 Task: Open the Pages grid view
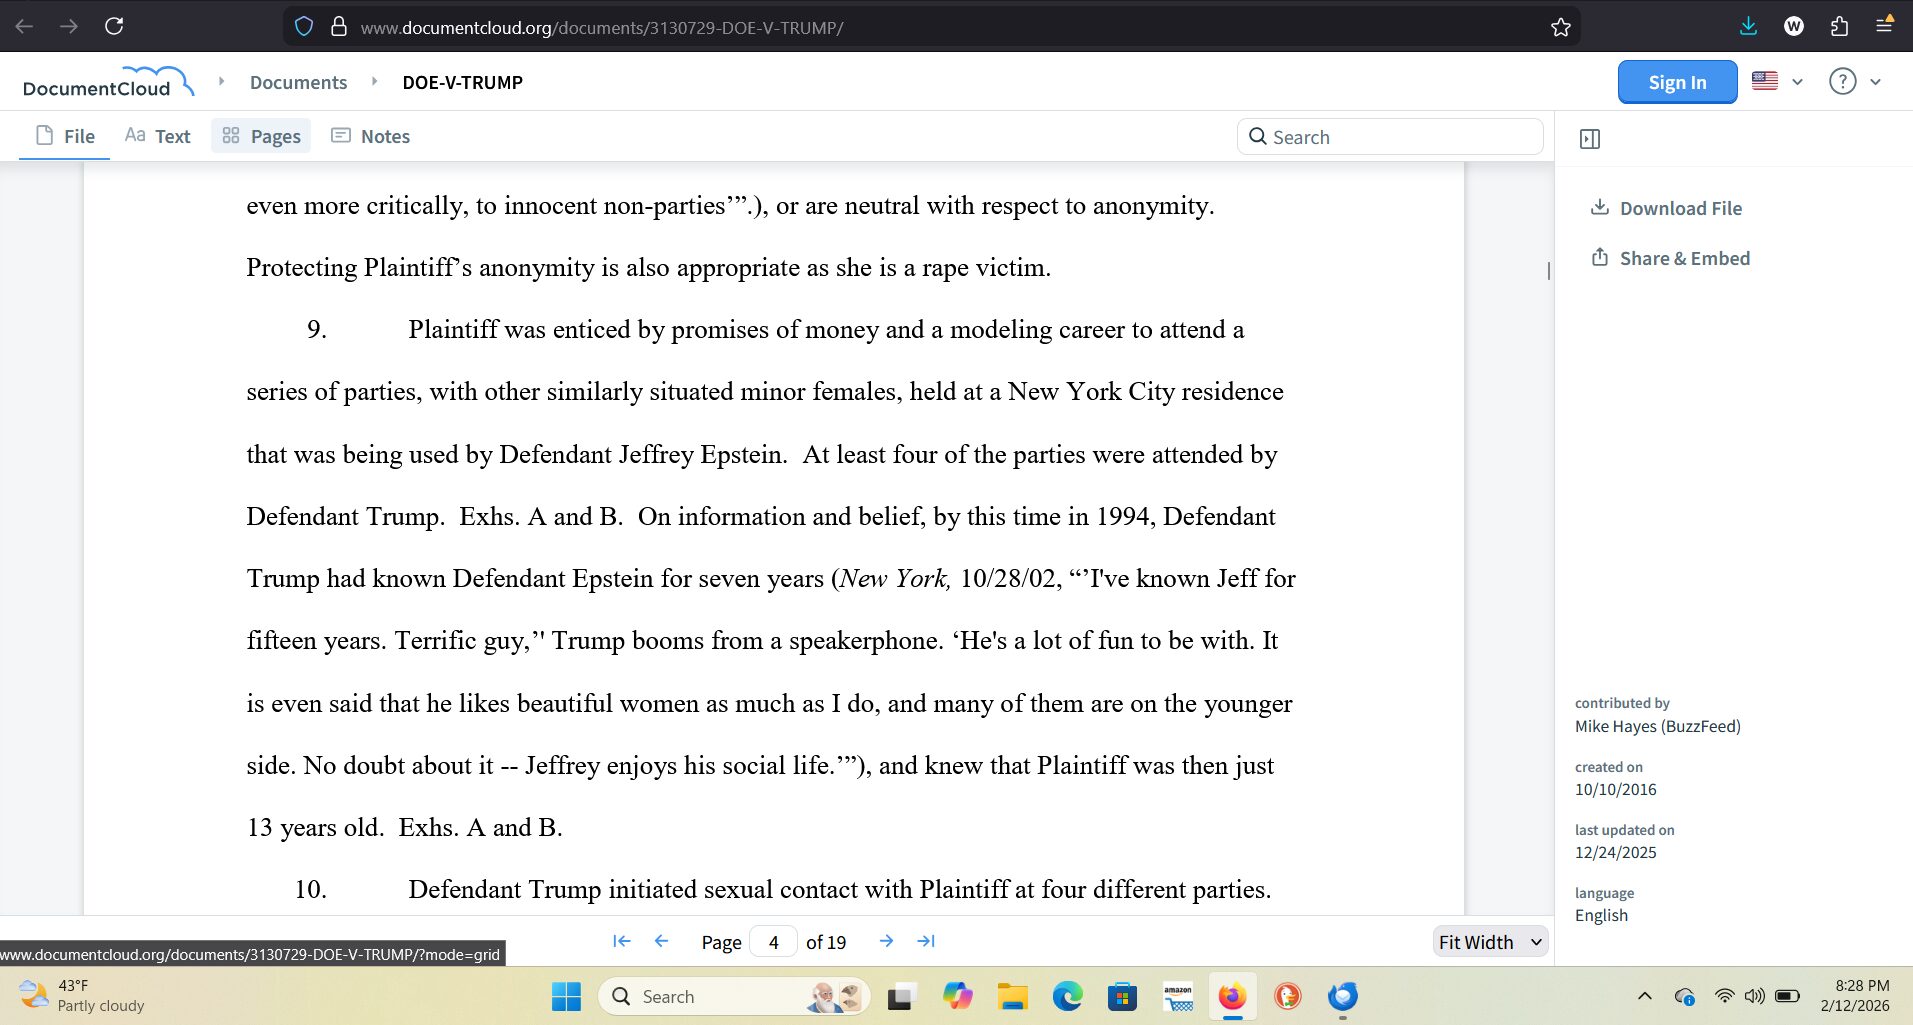tap(261, 136)
